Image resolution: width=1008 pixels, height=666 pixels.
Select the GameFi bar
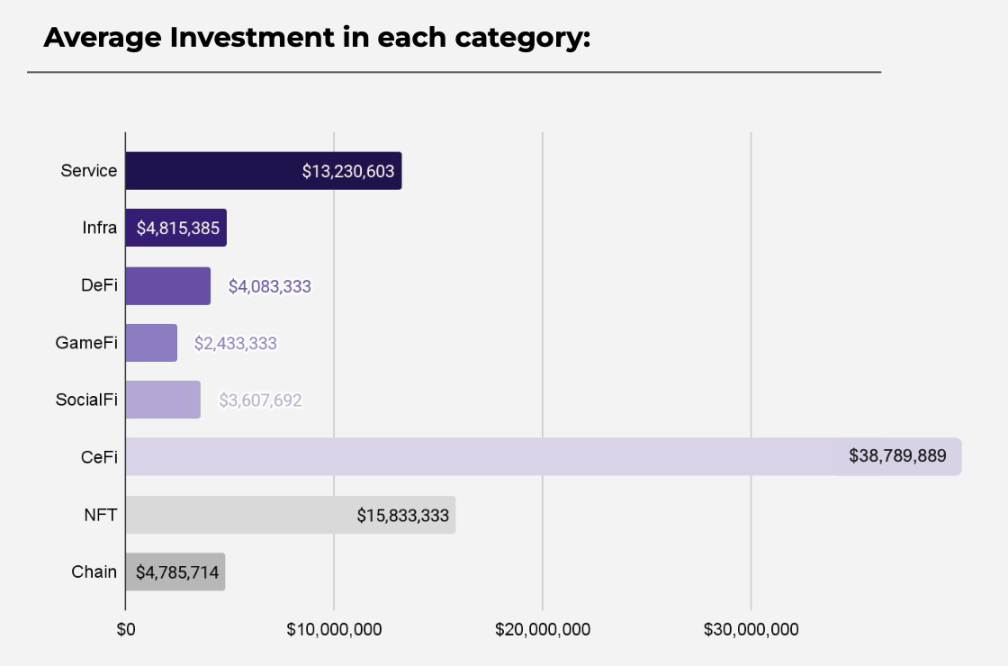[152, 343]
